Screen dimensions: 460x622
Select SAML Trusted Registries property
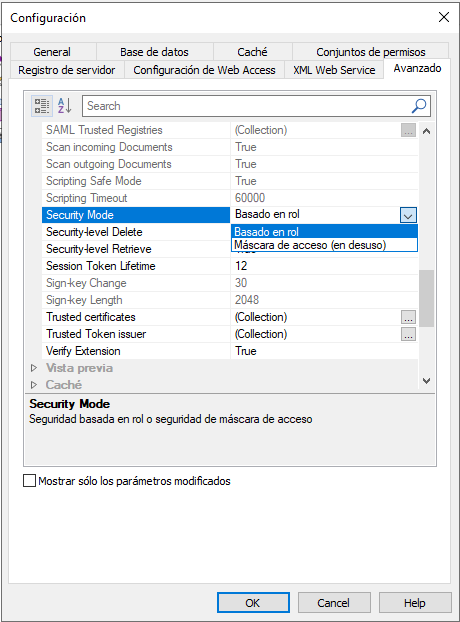coord(136,130)
